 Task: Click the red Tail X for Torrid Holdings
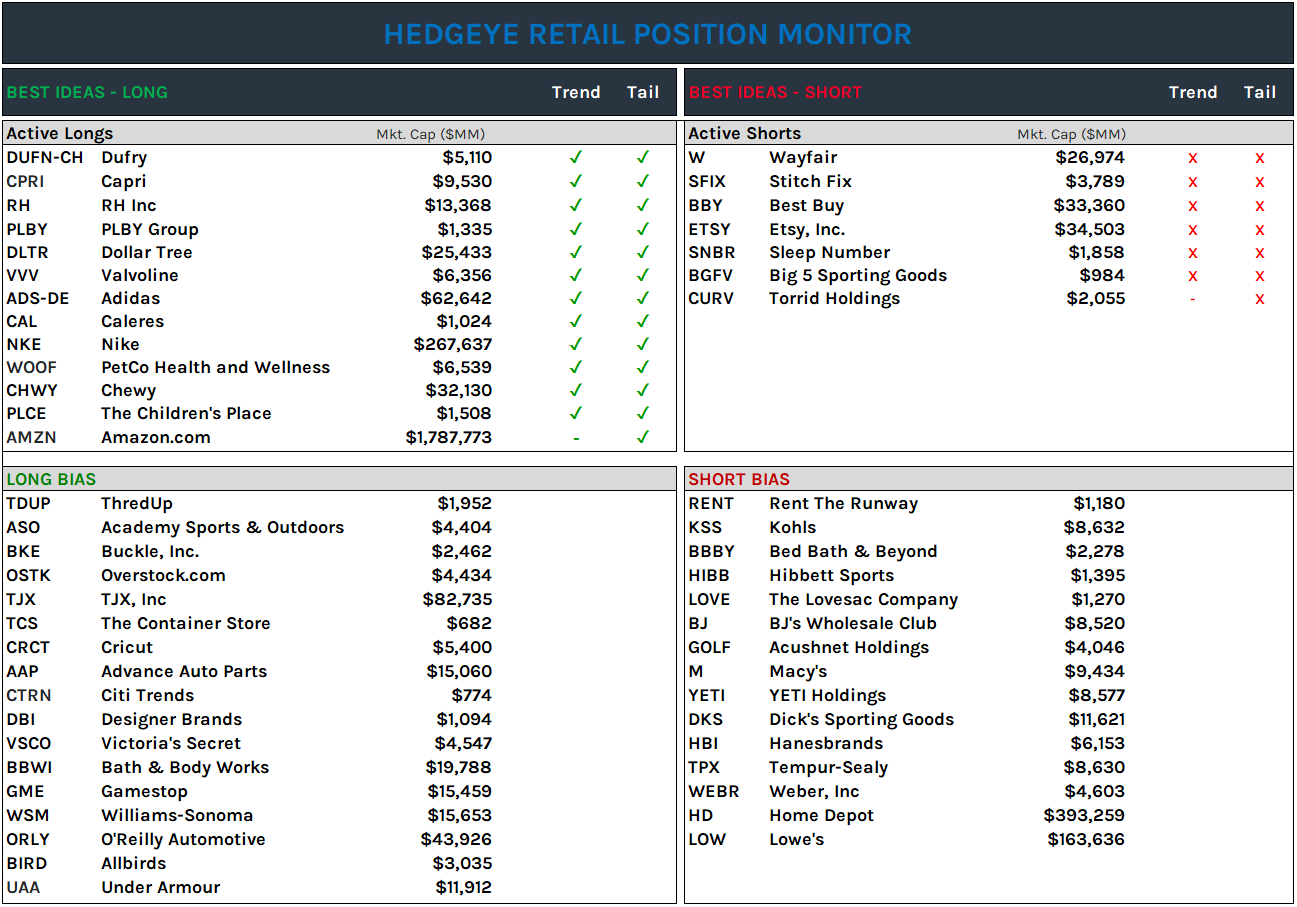point(1260,298)
